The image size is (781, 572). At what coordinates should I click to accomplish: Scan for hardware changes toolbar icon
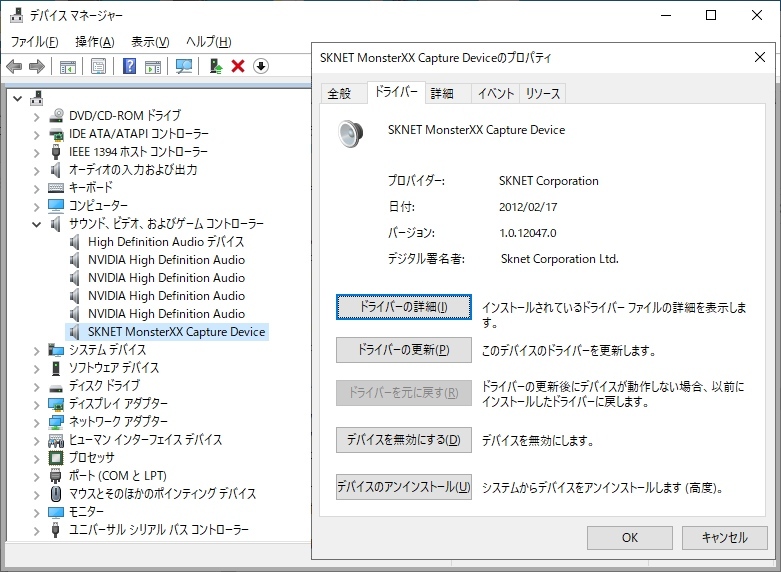click(x=184, y=66)
